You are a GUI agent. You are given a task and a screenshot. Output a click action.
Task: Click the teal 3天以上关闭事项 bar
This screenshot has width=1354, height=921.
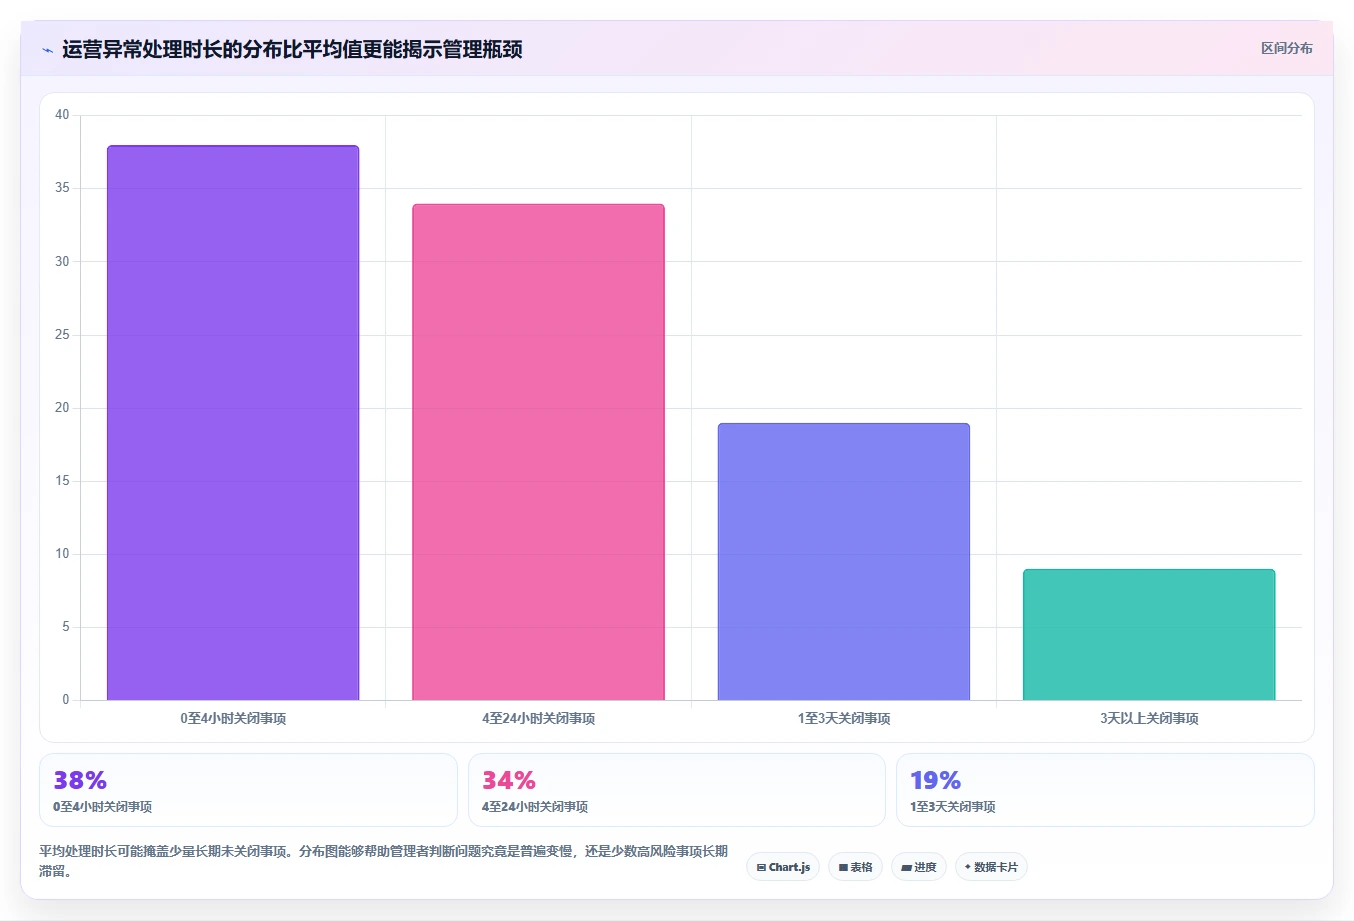pyautogui.click(x=1149, y=635)
